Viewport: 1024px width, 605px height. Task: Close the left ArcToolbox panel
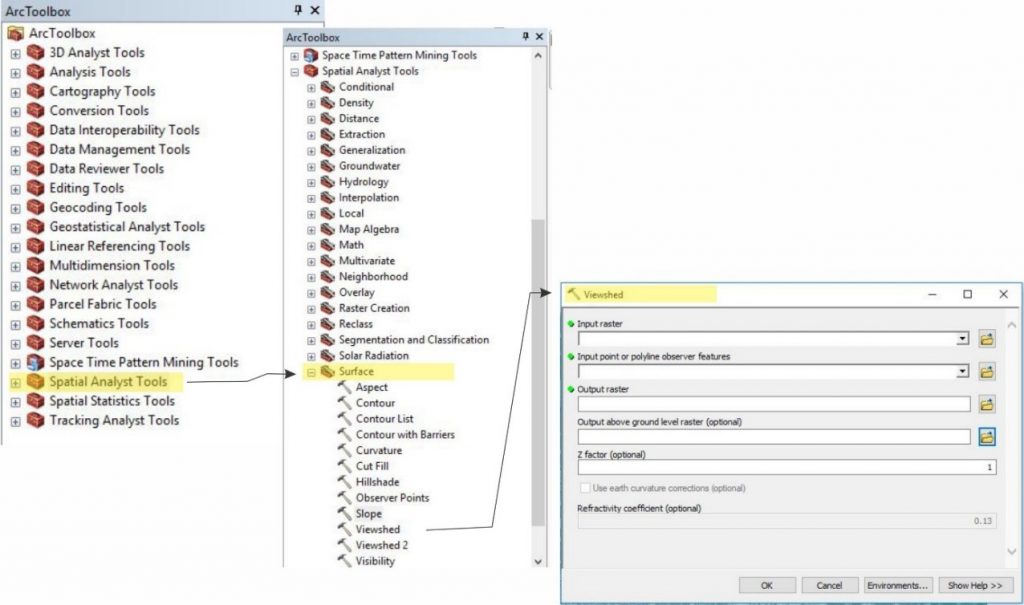[x=315, y=10]
